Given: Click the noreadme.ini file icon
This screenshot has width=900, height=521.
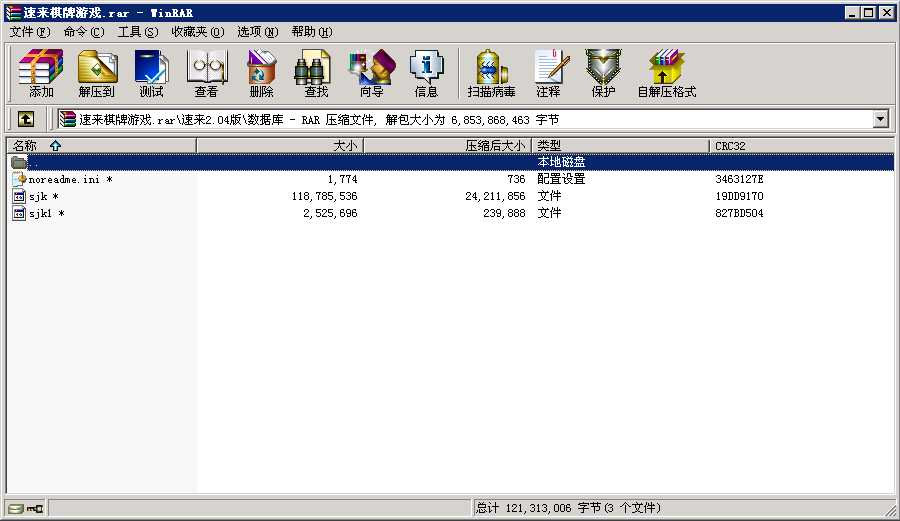Looking at the screenshot, I should pos(19,179).
